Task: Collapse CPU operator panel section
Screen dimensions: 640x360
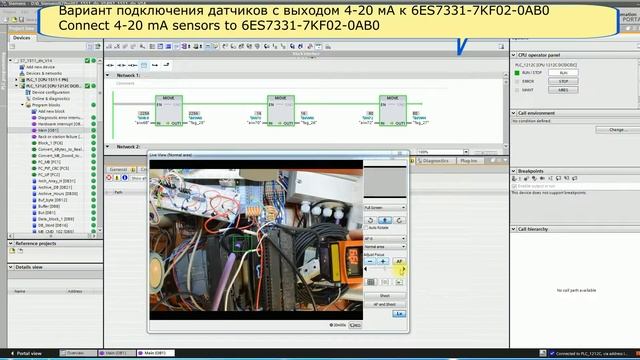Action: pos(513,55)
